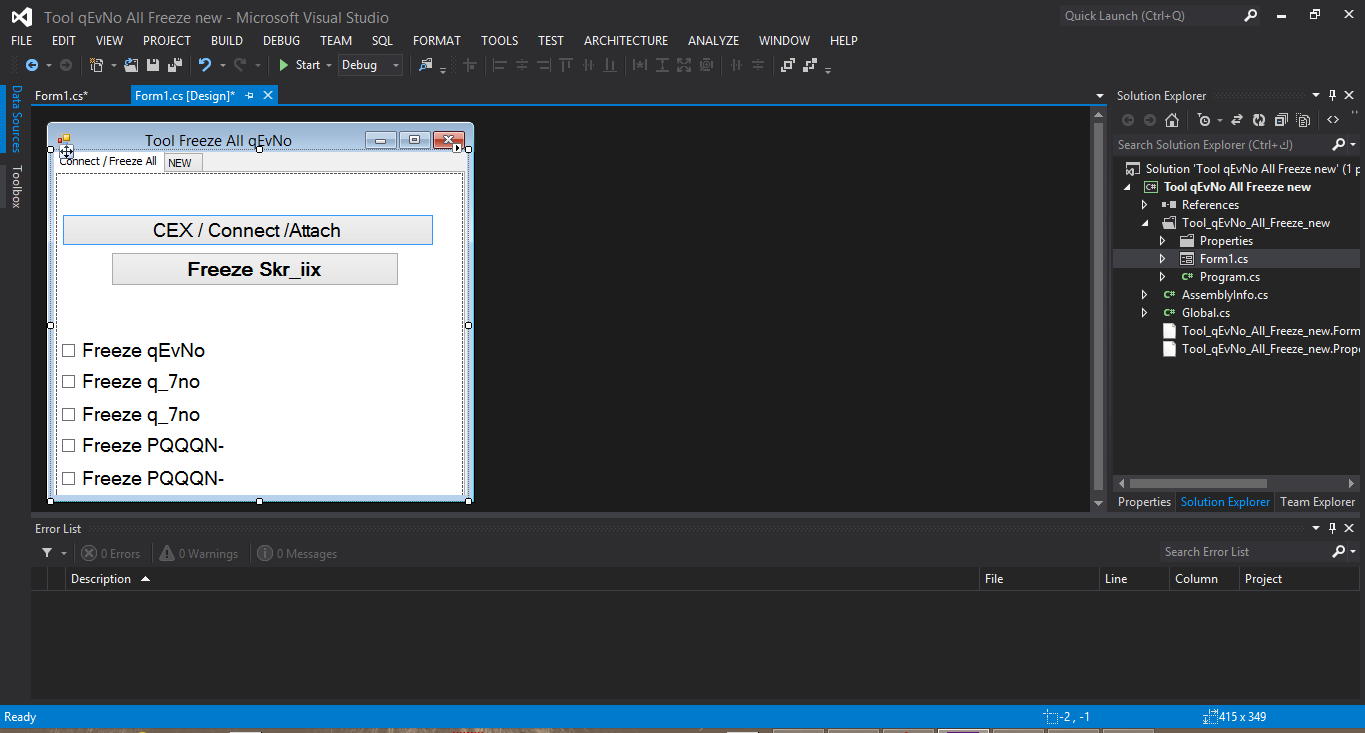
Task: Collapse the Tool_qEvNo_All_Freeze_new folder node
Action: point(1145,223)
